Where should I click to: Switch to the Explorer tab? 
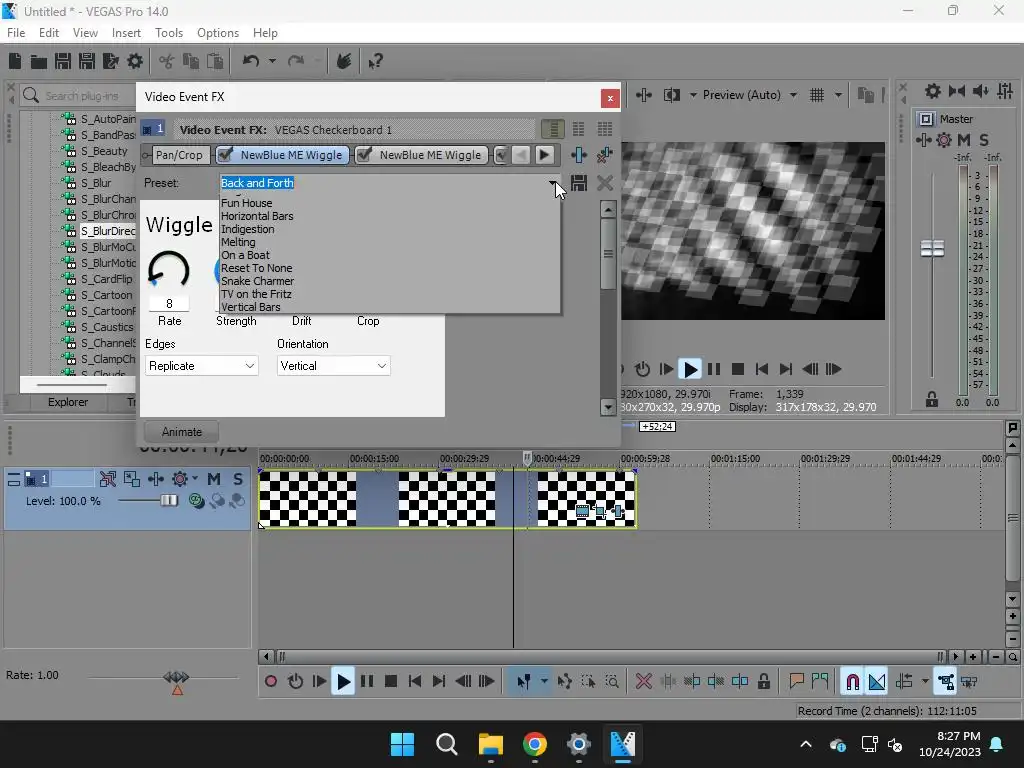pos(68,402)
